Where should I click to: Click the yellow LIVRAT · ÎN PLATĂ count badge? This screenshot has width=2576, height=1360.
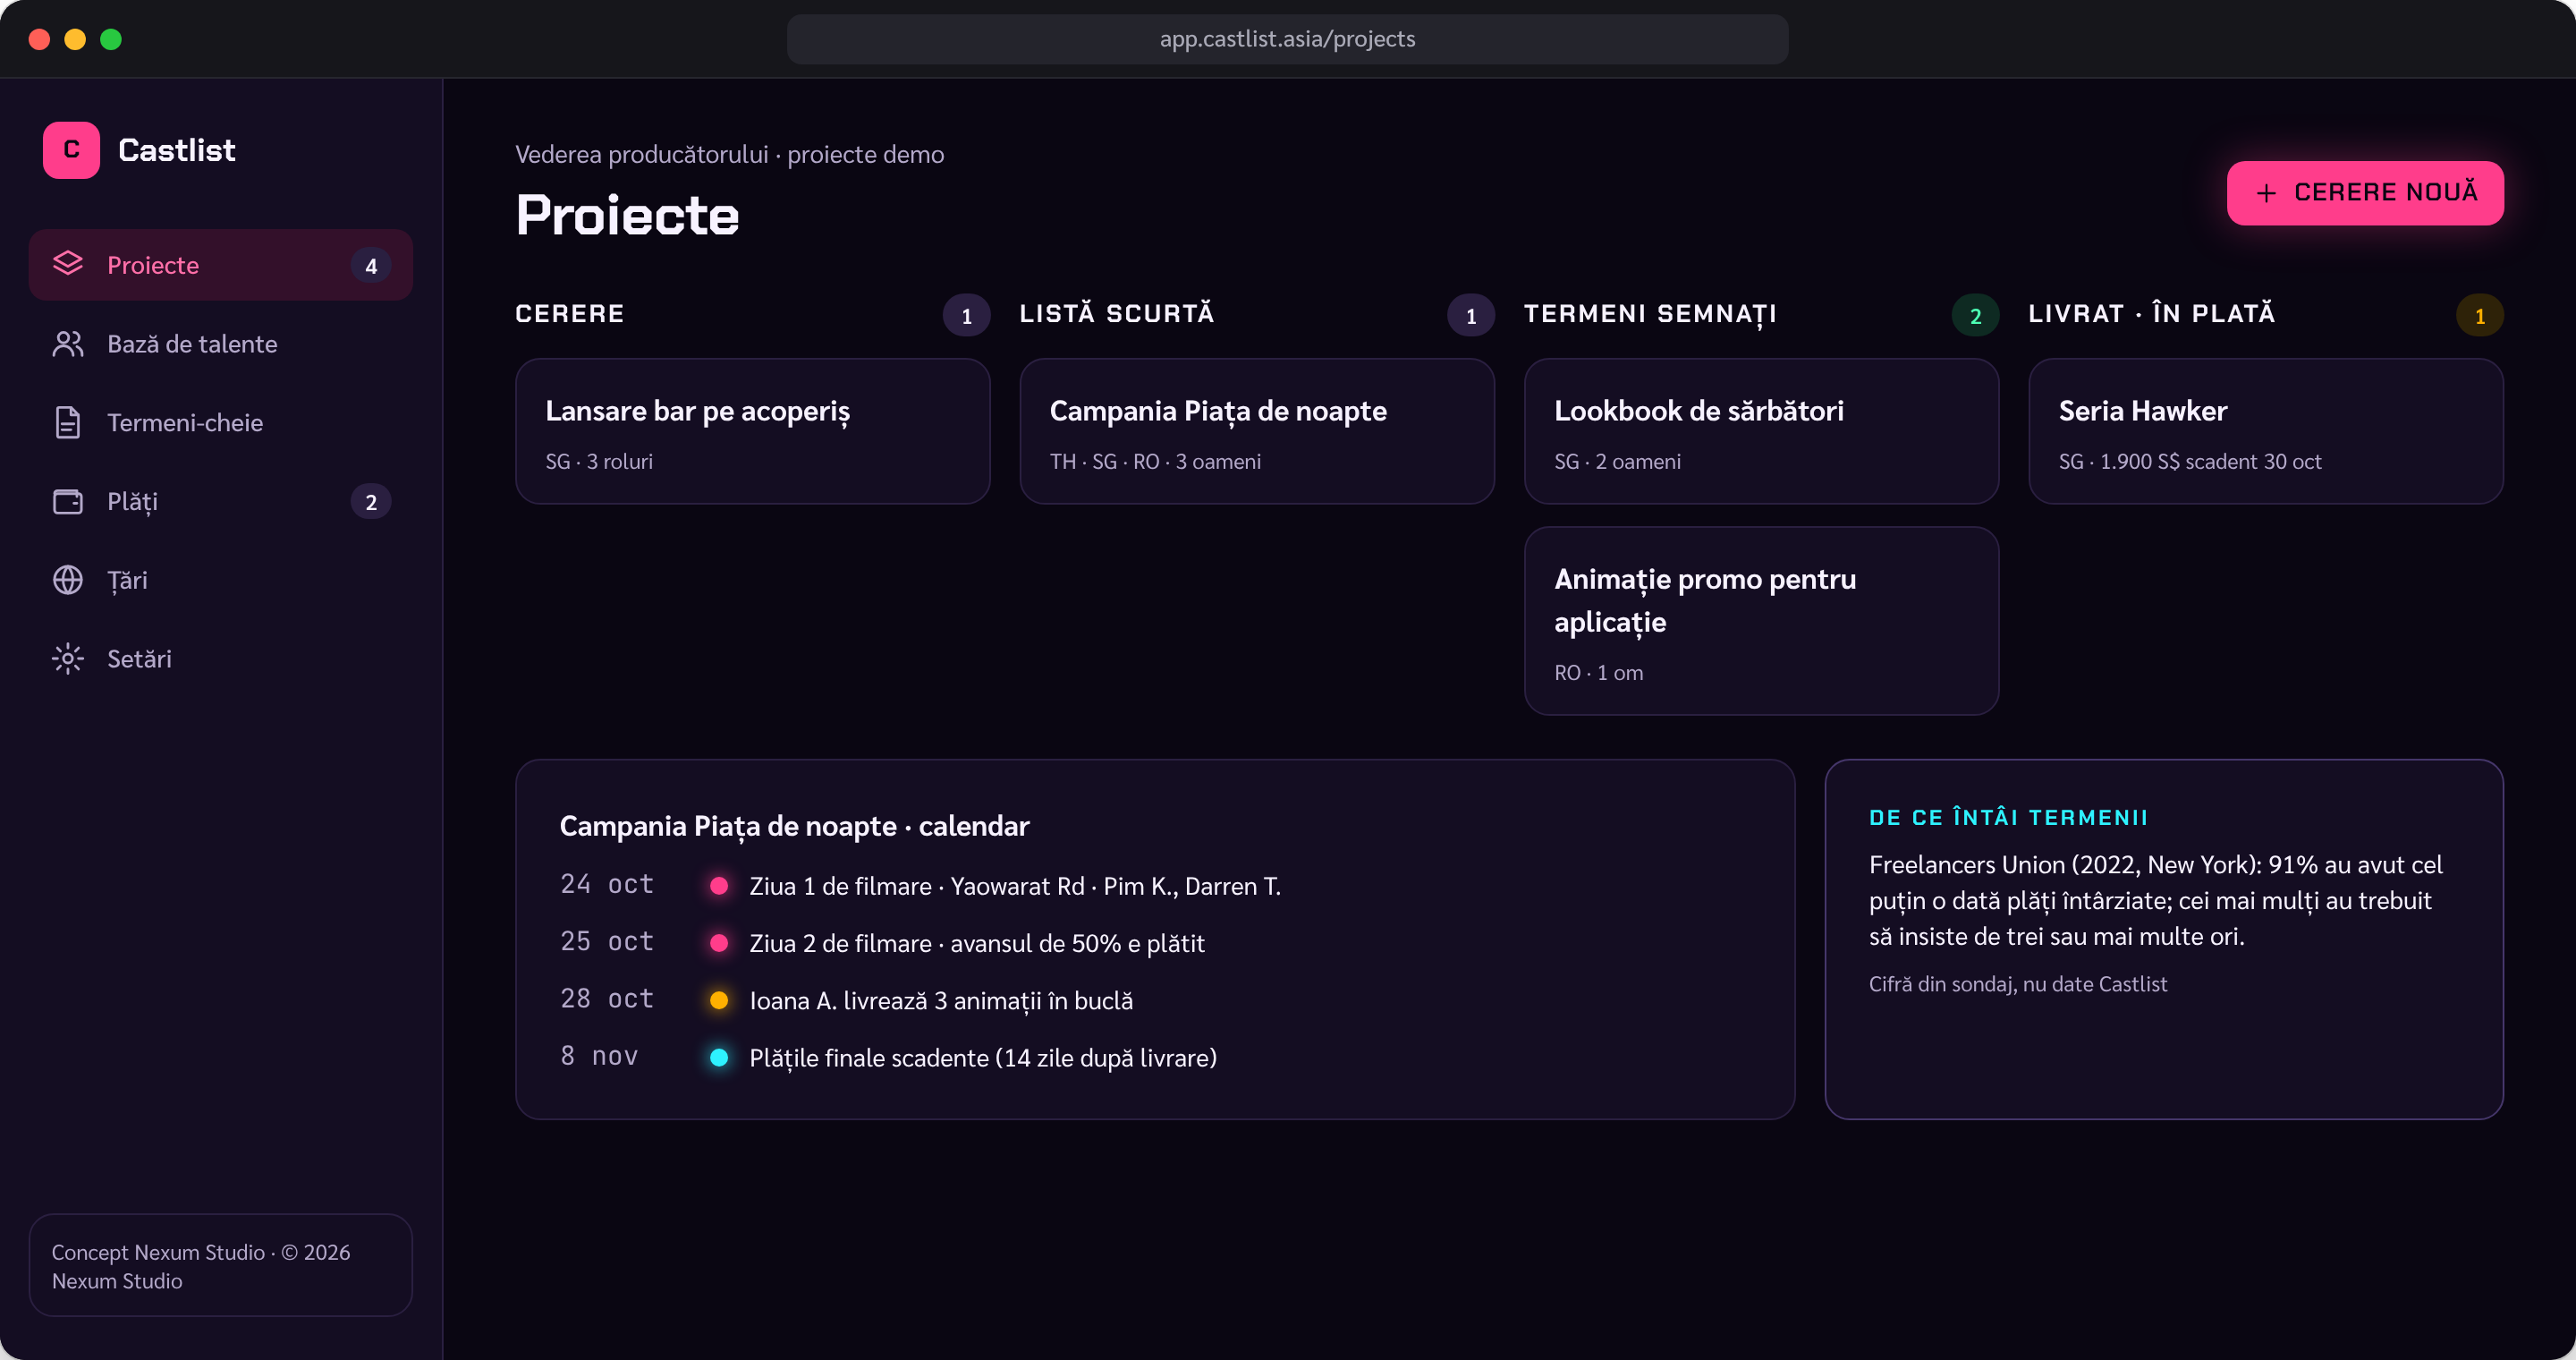pos(2479,315)
